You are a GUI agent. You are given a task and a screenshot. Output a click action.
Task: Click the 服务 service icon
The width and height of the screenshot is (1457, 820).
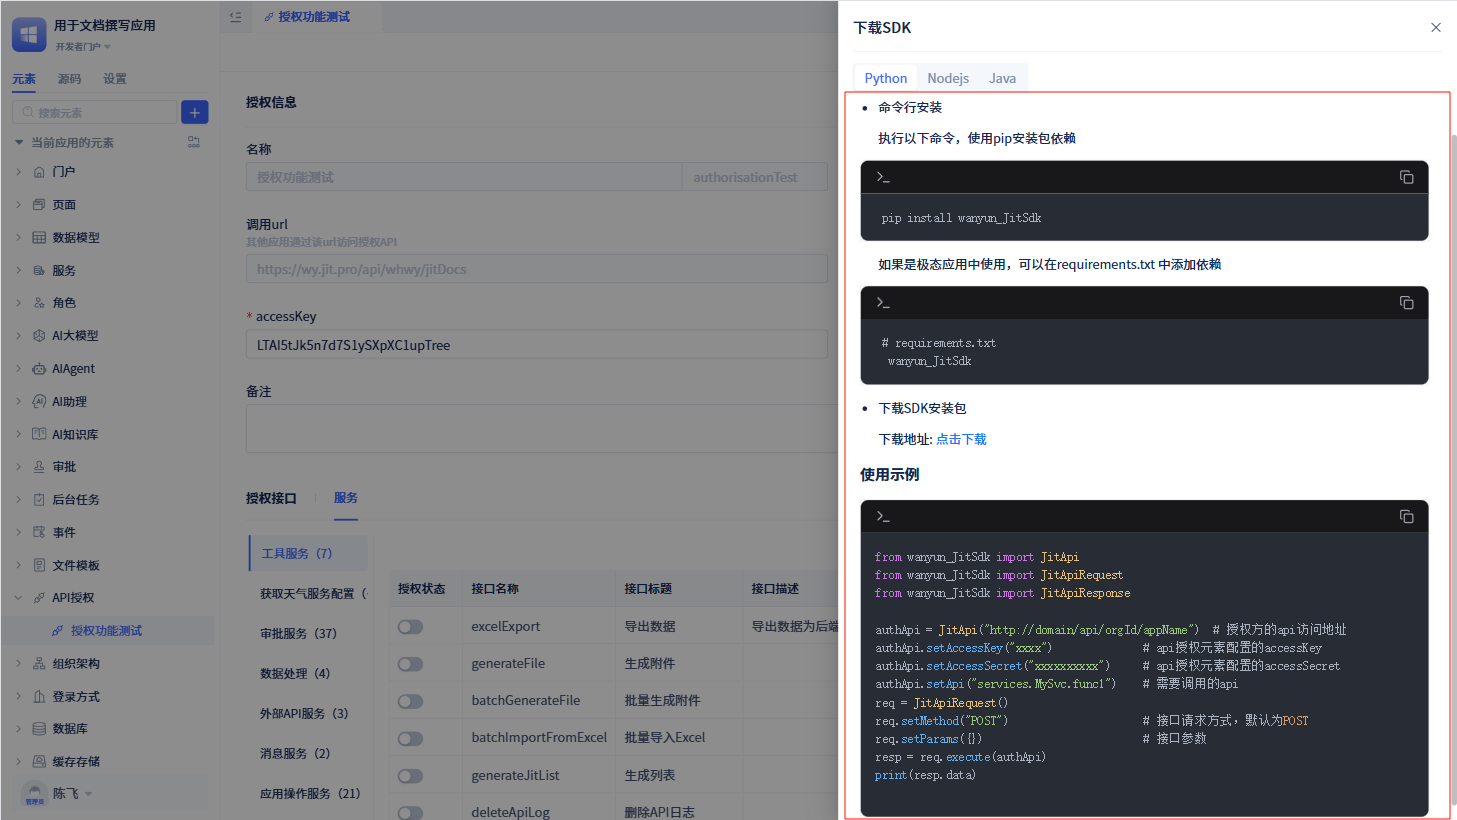click(39, 271)
